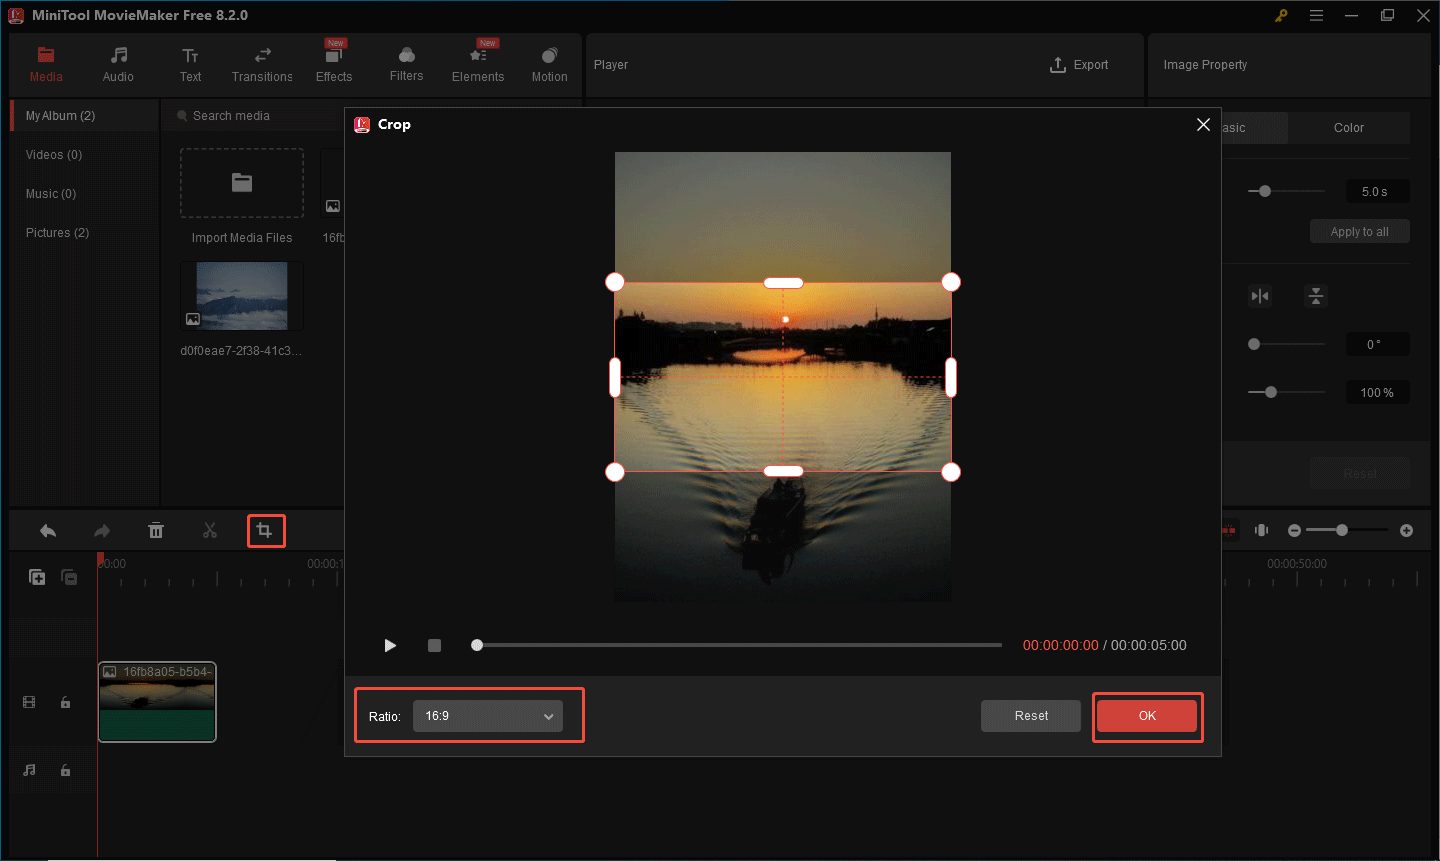Open the Ratio 16:9 dropdown
Viewport: 1440px width, 861px height.
pos(488,716)
